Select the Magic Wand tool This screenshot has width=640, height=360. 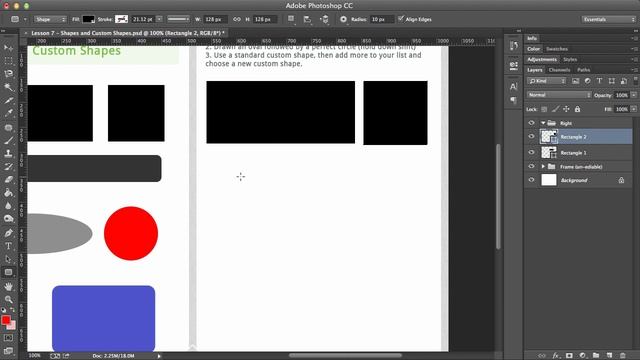click(8, 87)
